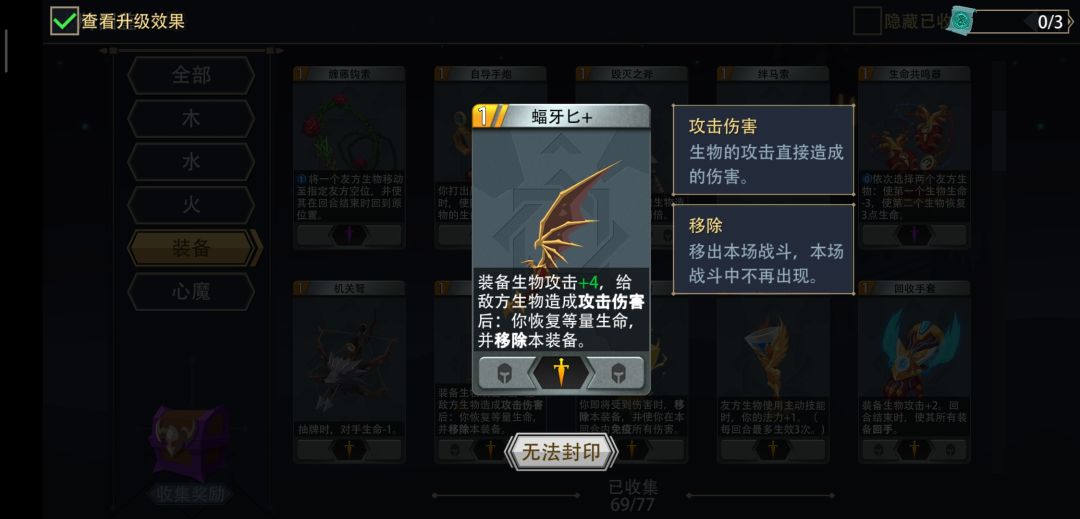Select the 木 category tab
Screen dimensions: 1080x519
tap(191, 118)
